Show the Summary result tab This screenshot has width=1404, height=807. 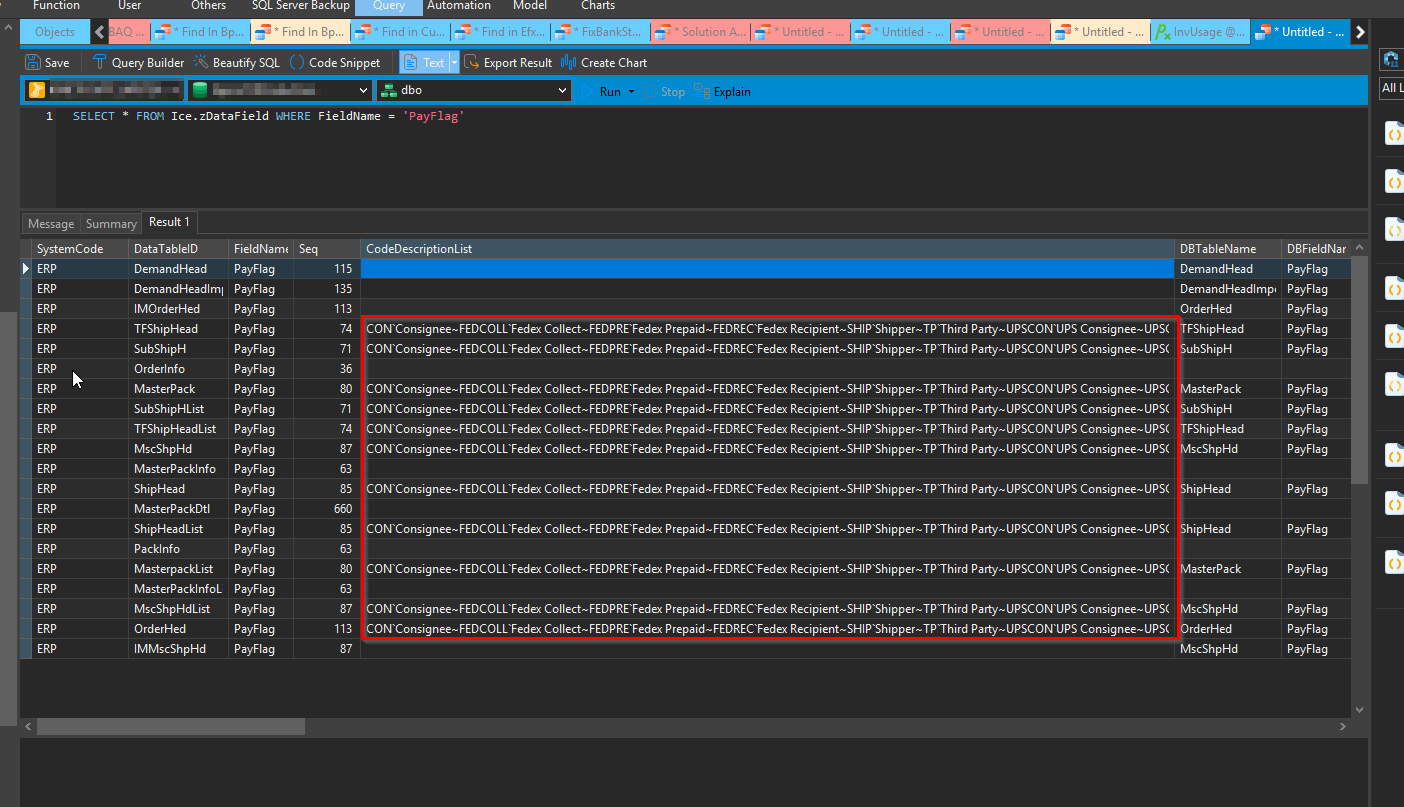pos(111,224)
